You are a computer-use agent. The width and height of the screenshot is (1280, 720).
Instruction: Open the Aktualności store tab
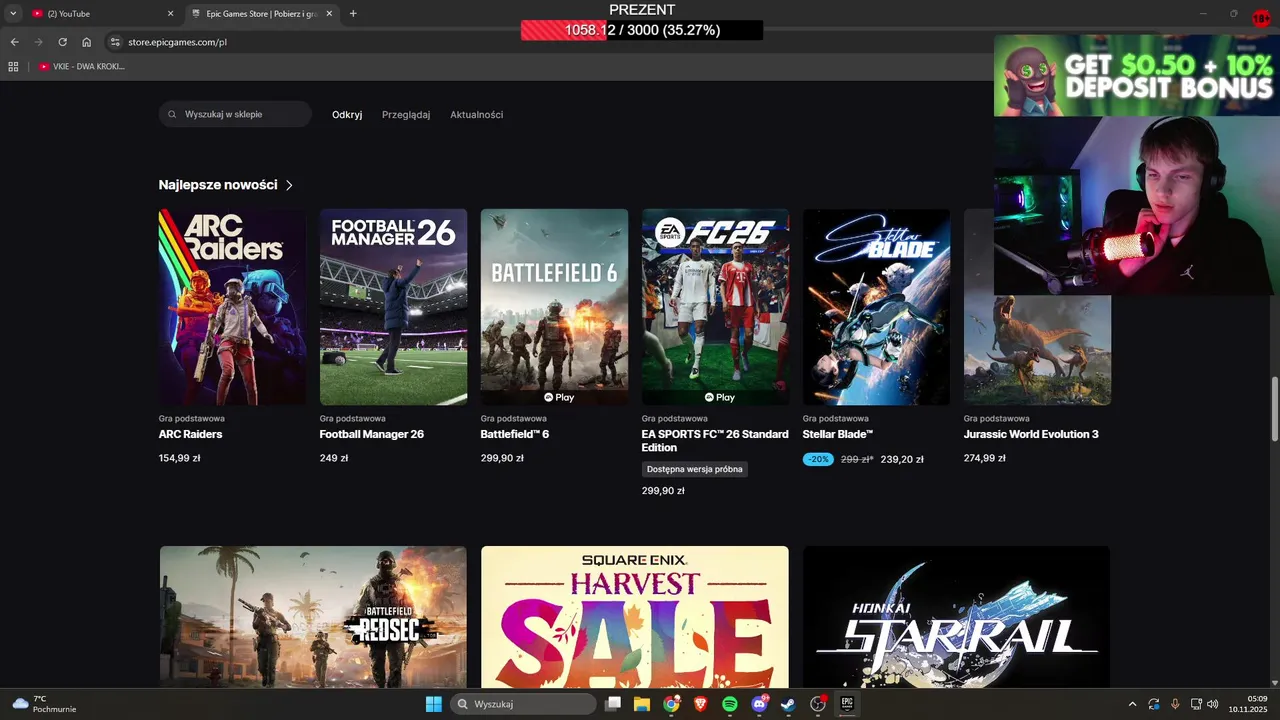point(476,115)
